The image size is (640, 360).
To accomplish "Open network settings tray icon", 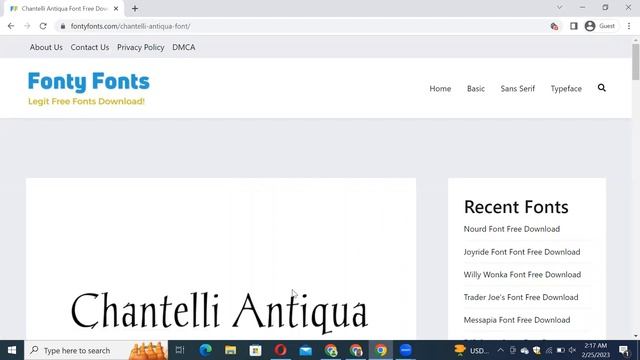I will point(549,350).
